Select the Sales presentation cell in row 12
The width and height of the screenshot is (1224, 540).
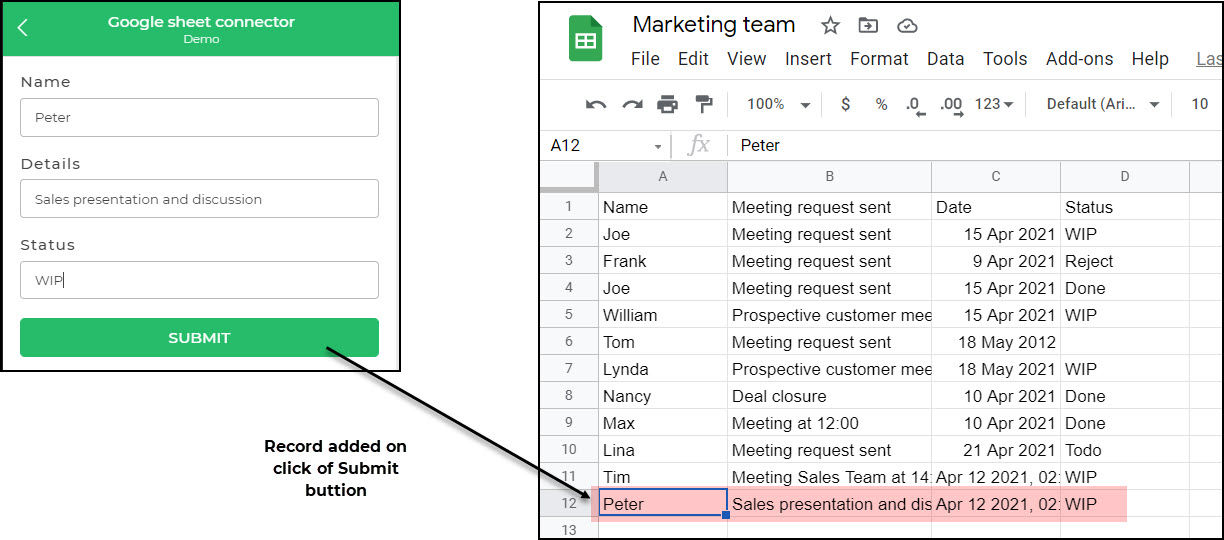pyautogui.click(x=829, y=504)
